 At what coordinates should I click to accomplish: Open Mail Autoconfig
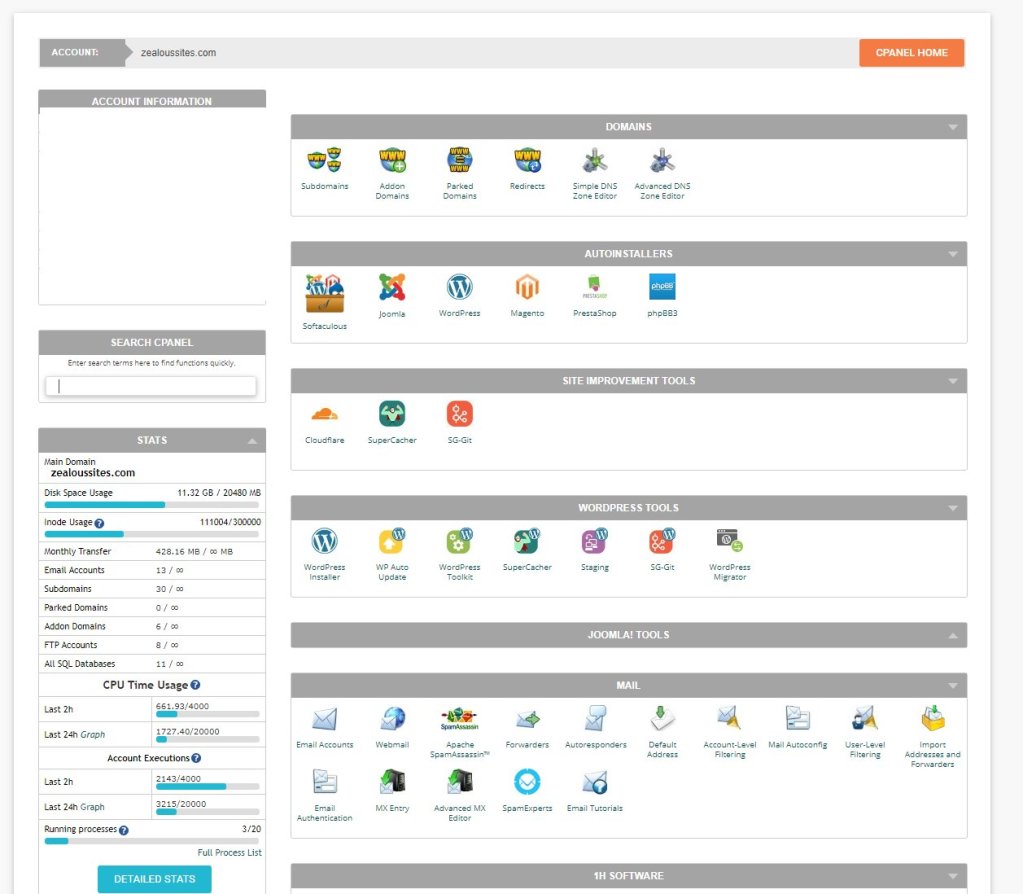tap(797, 718)
